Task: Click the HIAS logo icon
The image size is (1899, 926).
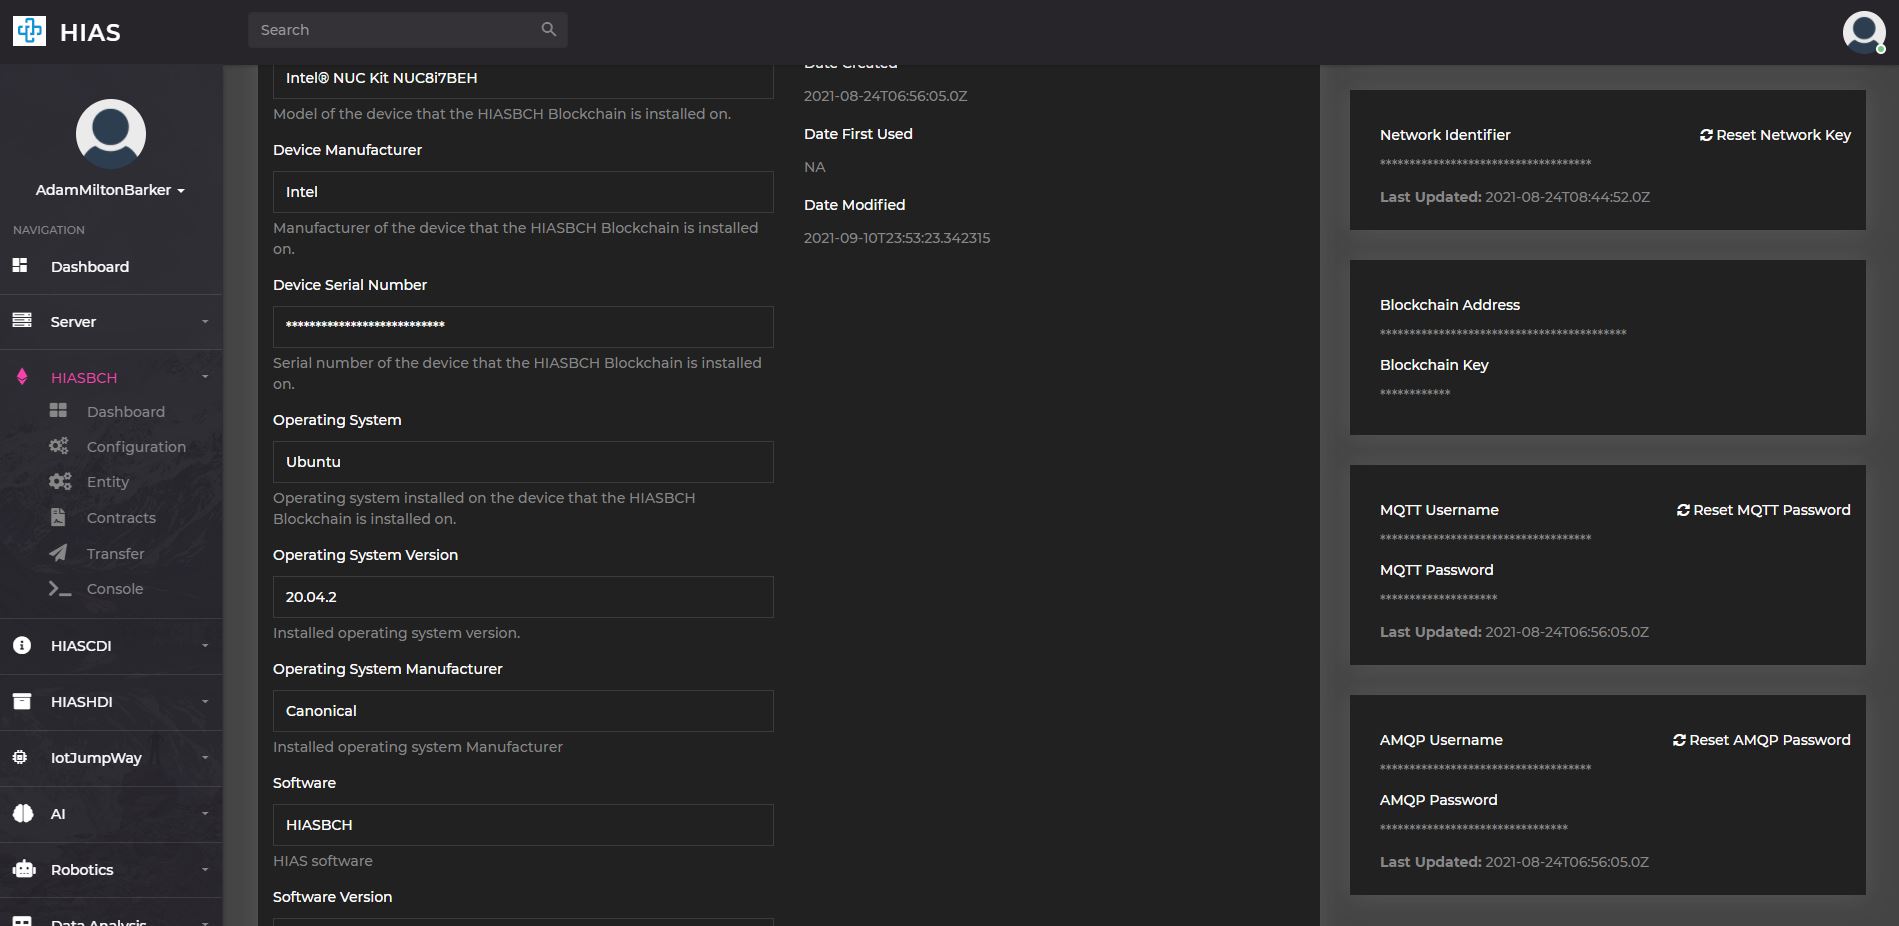Action: (x=29, y=31)
